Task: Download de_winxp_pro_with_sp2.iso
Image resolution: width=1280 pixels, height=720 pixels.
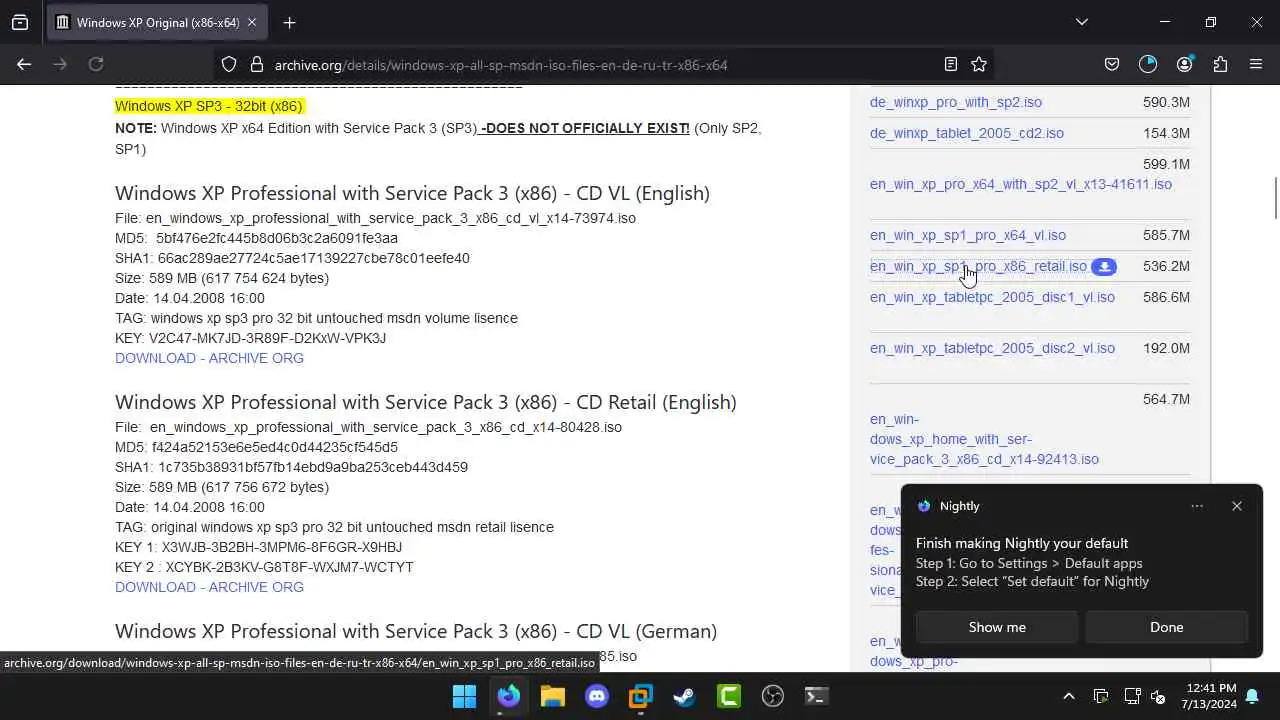Action: pyautogui.click(x=956, y=102)
